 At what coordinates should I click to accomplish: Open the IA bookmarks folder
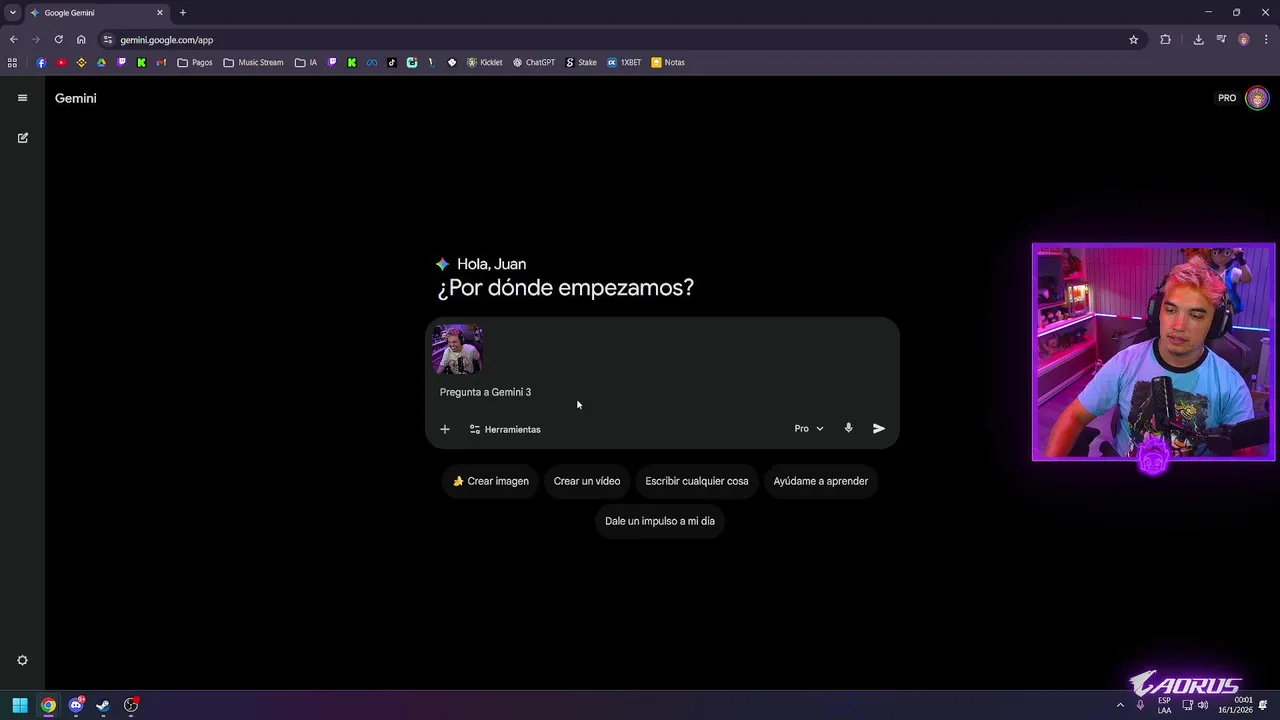point(306,62)
